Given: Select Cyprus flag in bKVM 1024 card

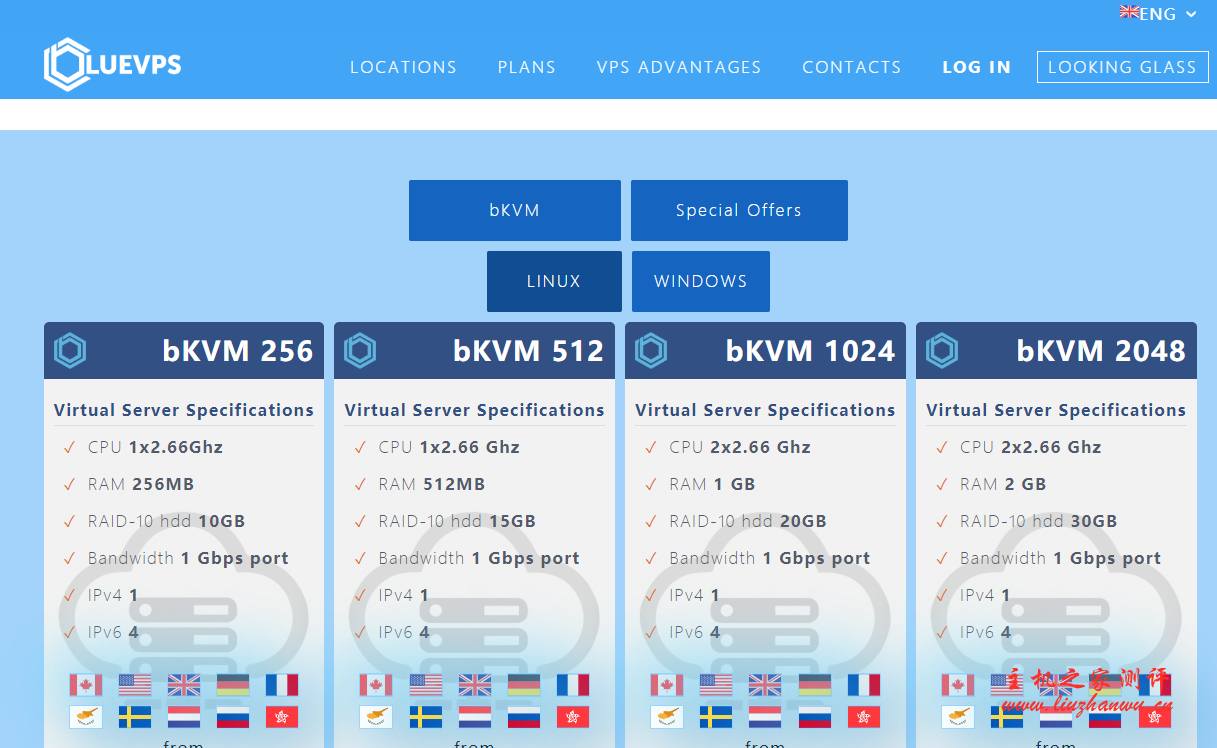Looking at the screenshot, I should point(667,717).
